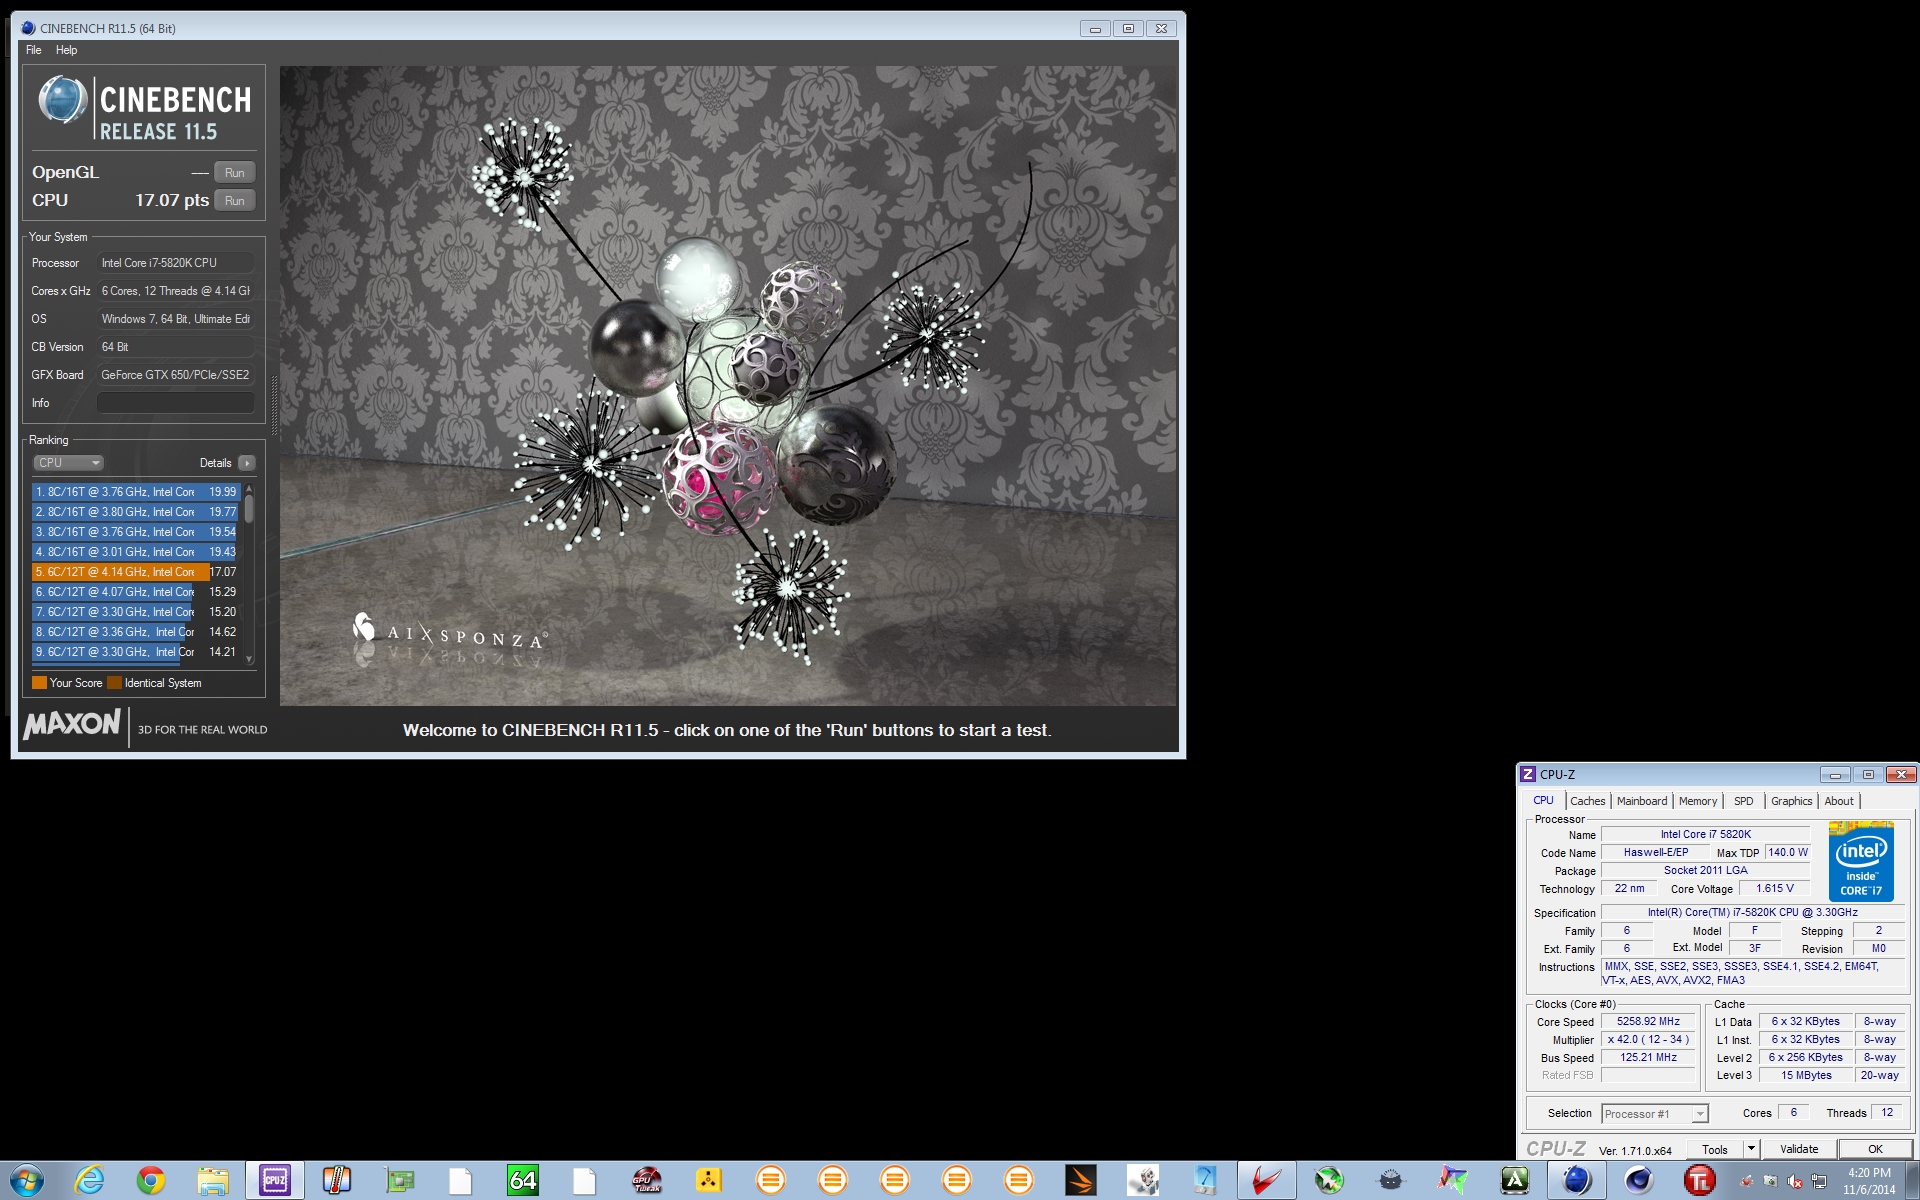Select highlighted ranking row 5 scoring 17.07
Viewport: 1920px width, 1200px height.
[136, 572]
